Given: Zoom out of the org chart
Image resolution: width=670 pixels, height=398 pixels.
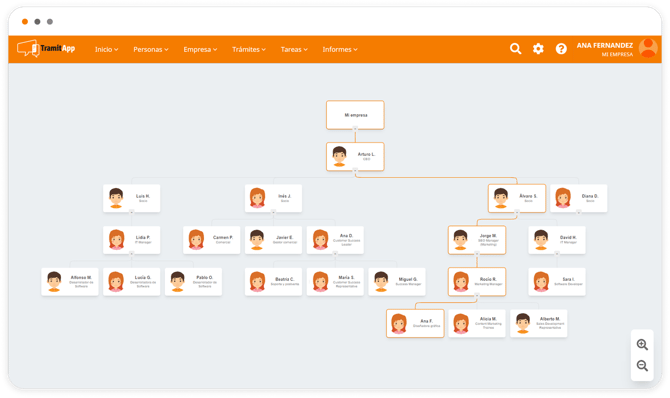Looking at the screenshot, I should [x=642, y=366].
